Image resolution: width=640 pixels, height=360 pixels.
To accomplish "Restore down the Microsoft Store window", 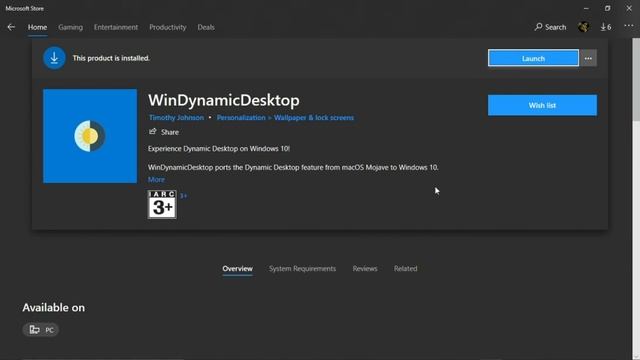I will (x=607, y=8).
